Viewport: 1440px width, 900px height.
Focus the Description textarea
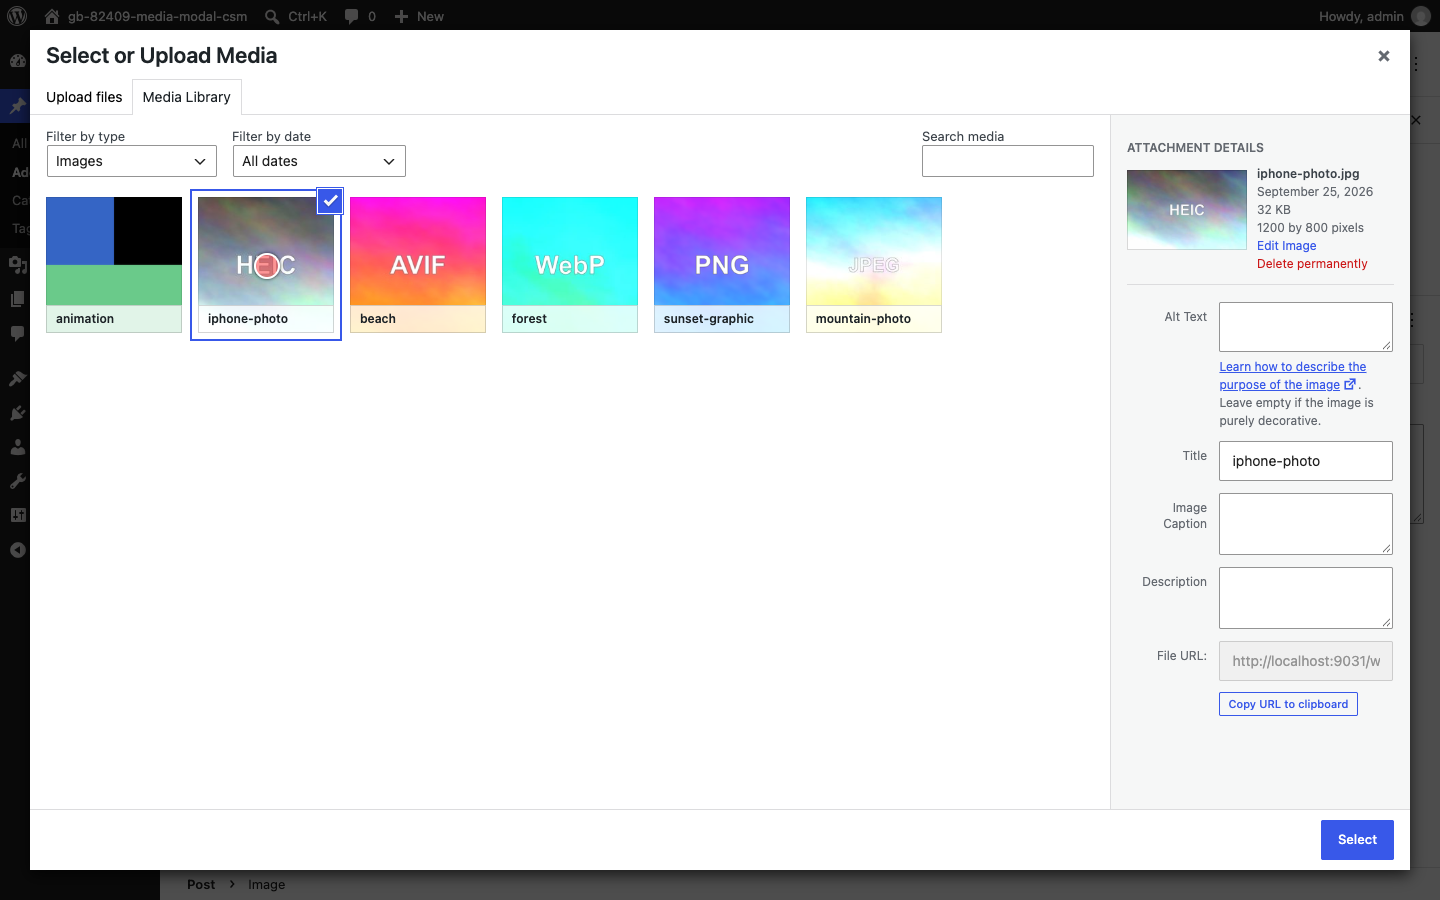tap(1306, 598)
